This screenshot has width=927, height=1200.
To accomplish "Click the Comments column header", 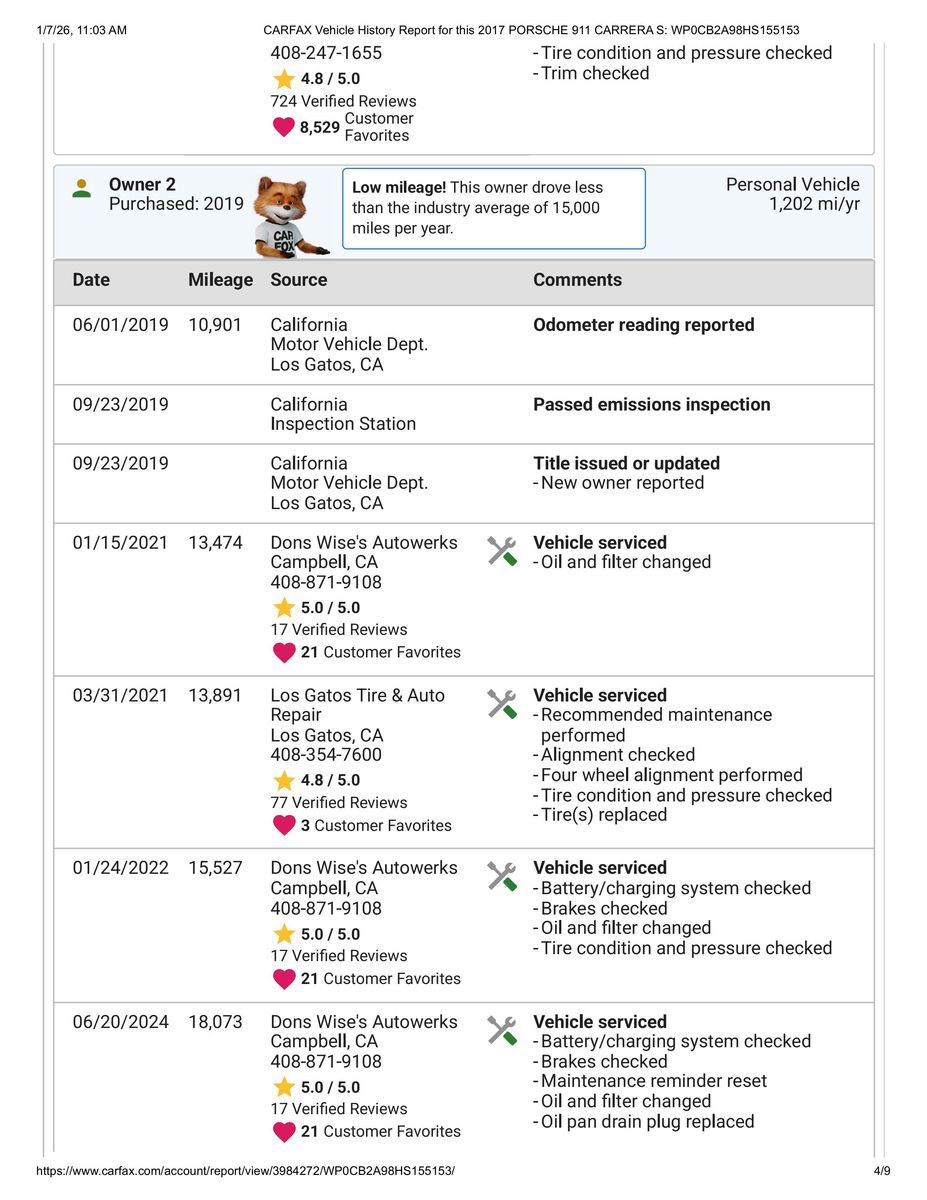I will 577,280.
